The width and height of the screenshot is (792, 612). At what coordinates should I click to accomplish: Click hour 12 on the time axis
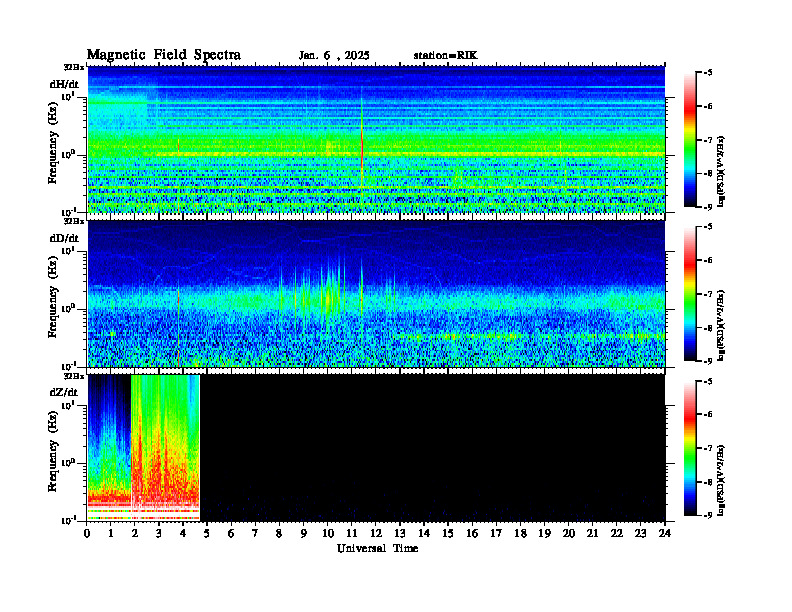coord(376,534)
